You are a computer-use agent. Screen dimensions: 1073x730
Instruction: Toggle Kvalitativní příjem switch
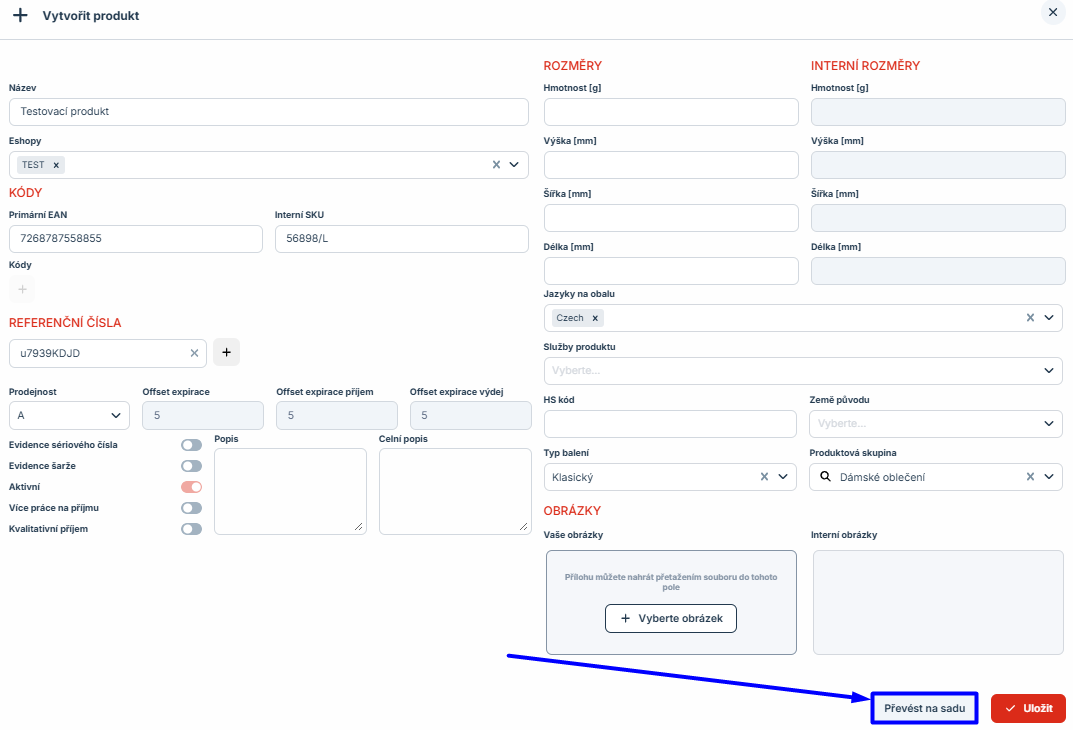point(191,529)
